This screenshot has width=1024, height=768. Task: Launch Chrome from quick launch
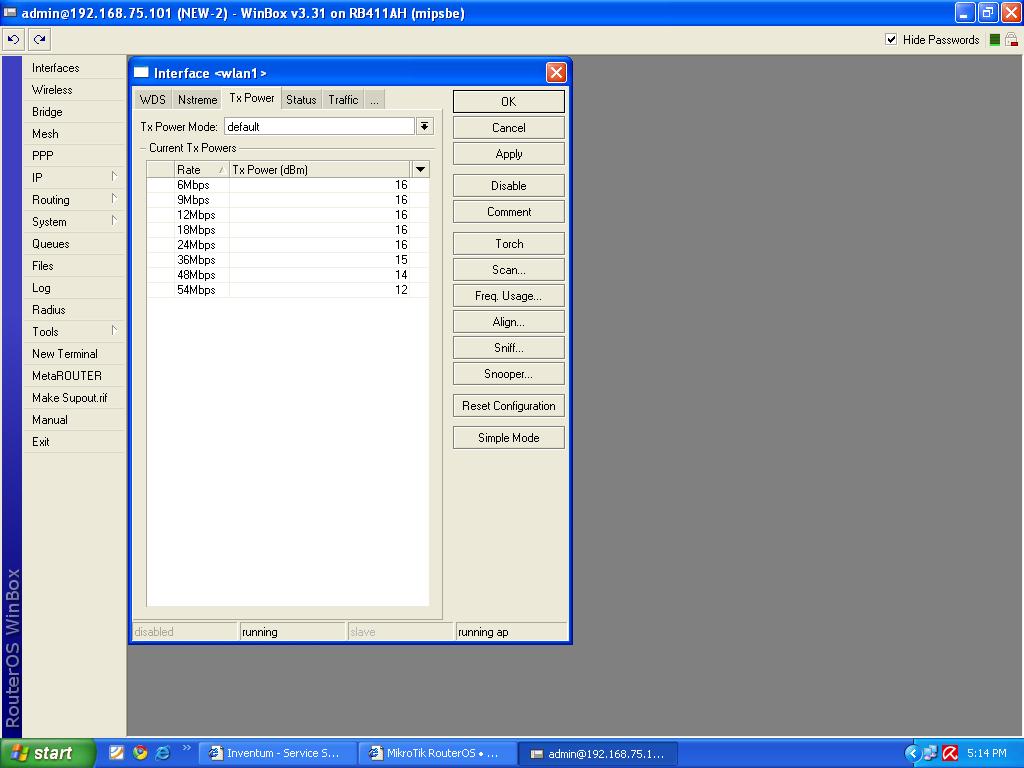140,753
